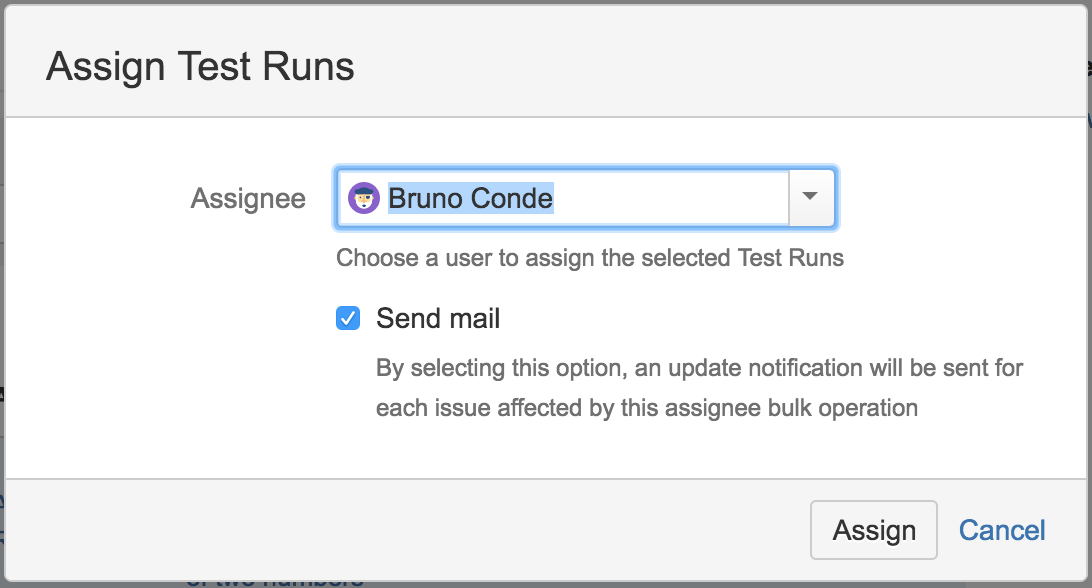Select the highlighted Bruno Conde text
The height and width of the screenshot is (588, 1092).
(470, 198)
